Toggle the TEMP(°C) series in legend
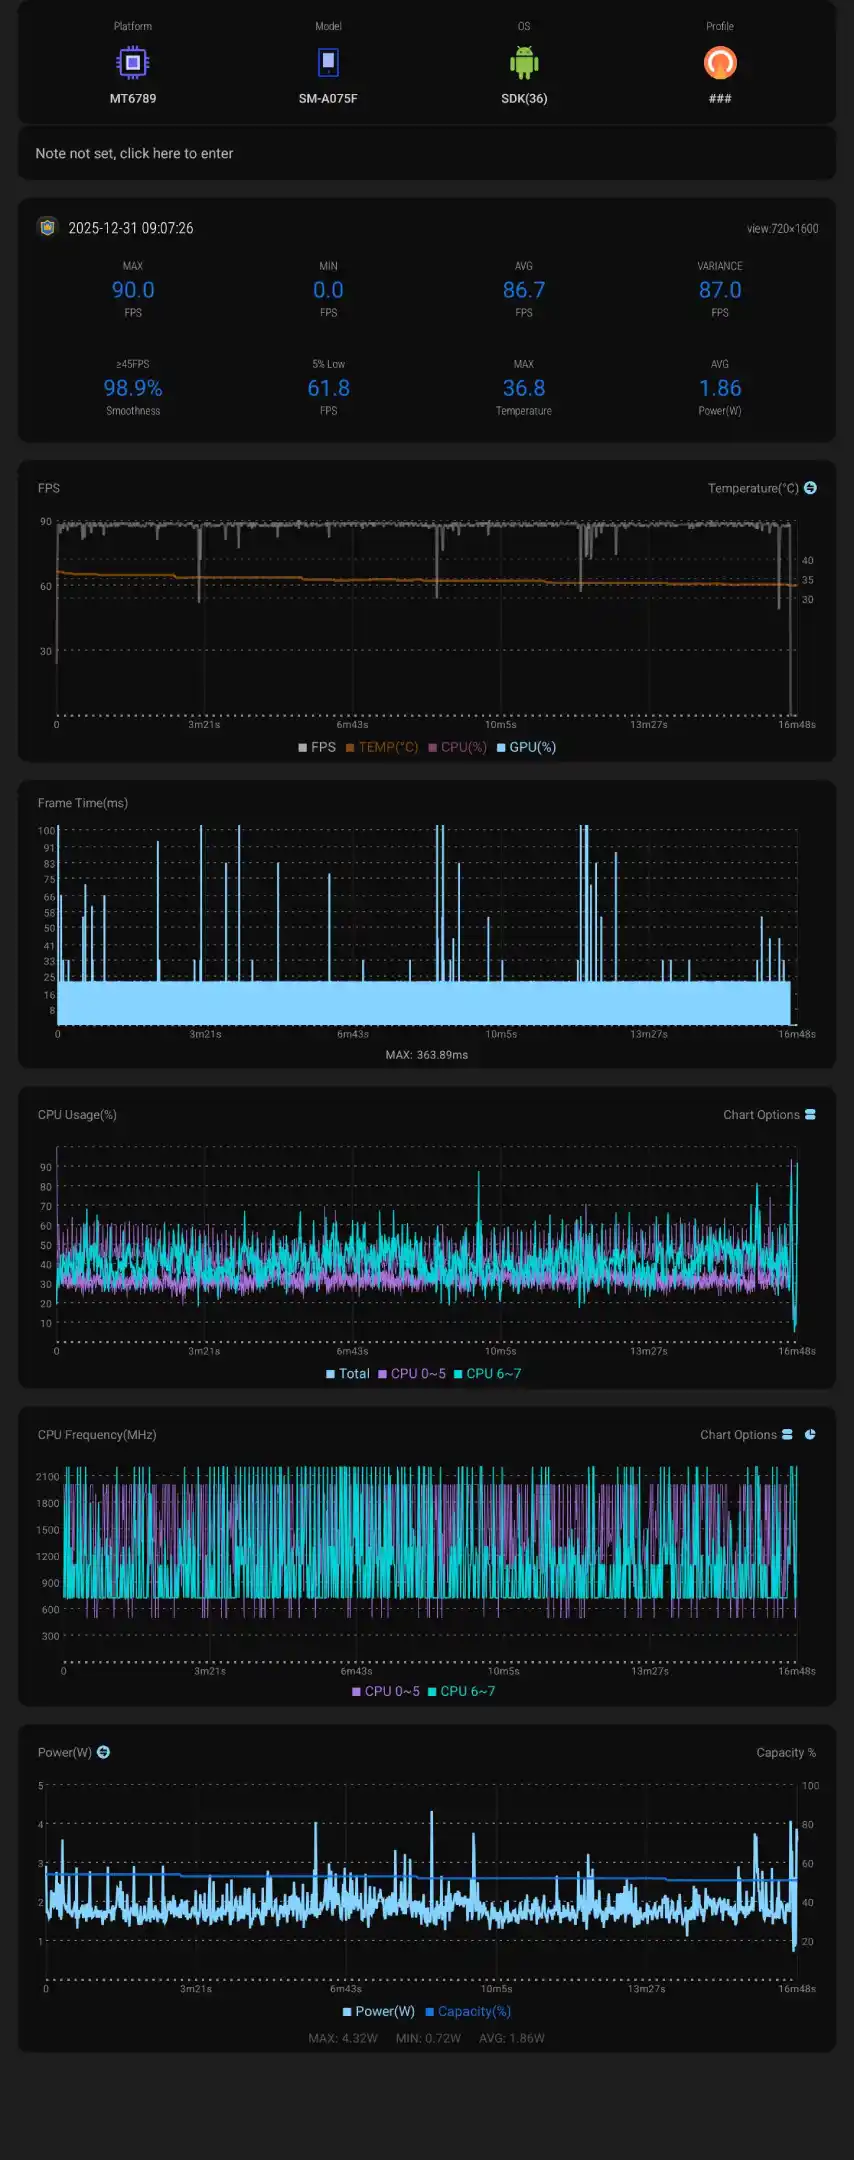This screenshot has width=854, height=2160. pos(382,747)
